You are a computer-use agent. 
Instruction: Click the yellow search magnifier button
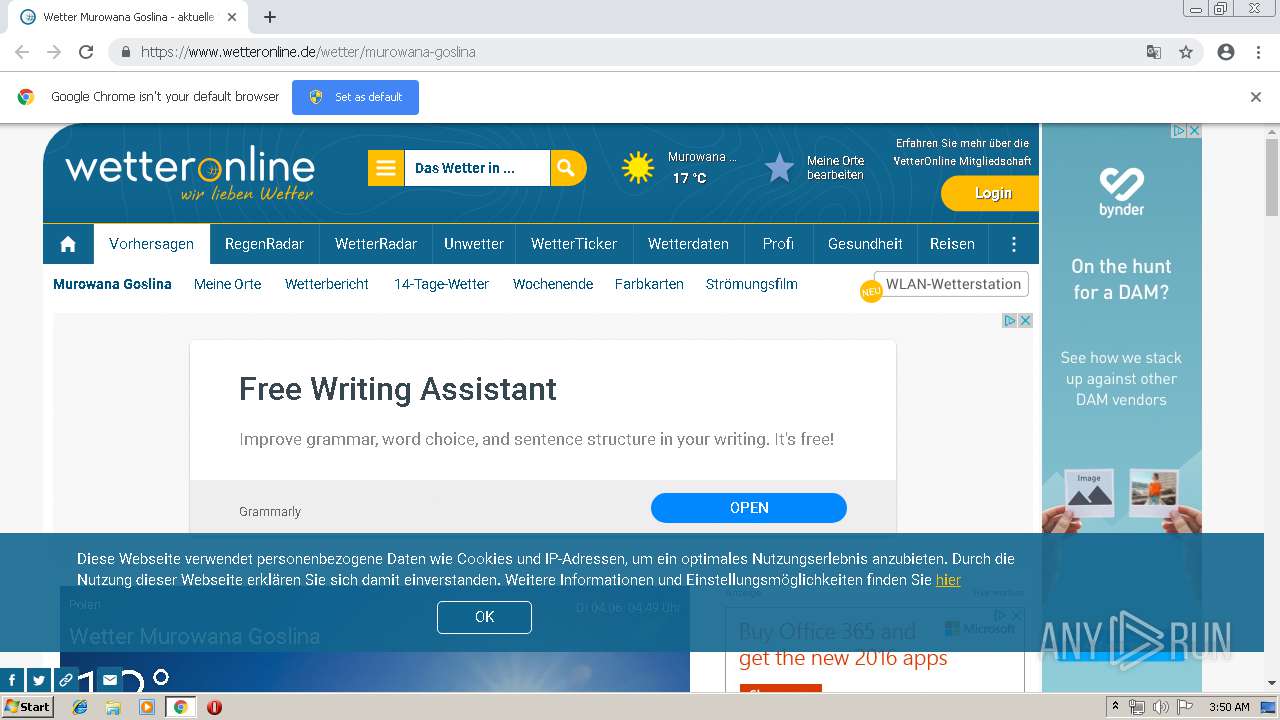[567, 168]
